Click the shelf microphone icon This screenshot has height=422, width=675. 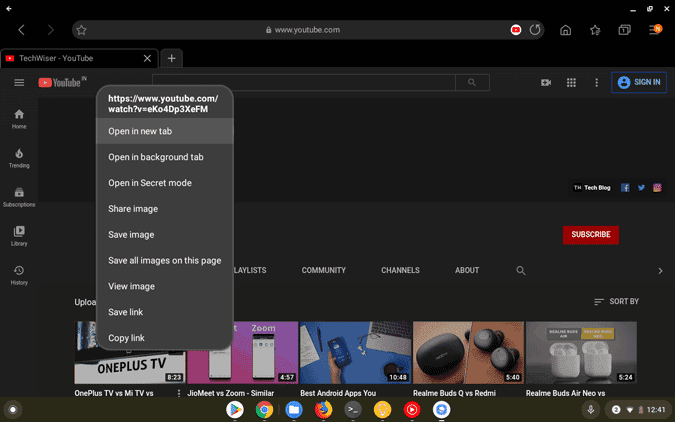point(591,410)
